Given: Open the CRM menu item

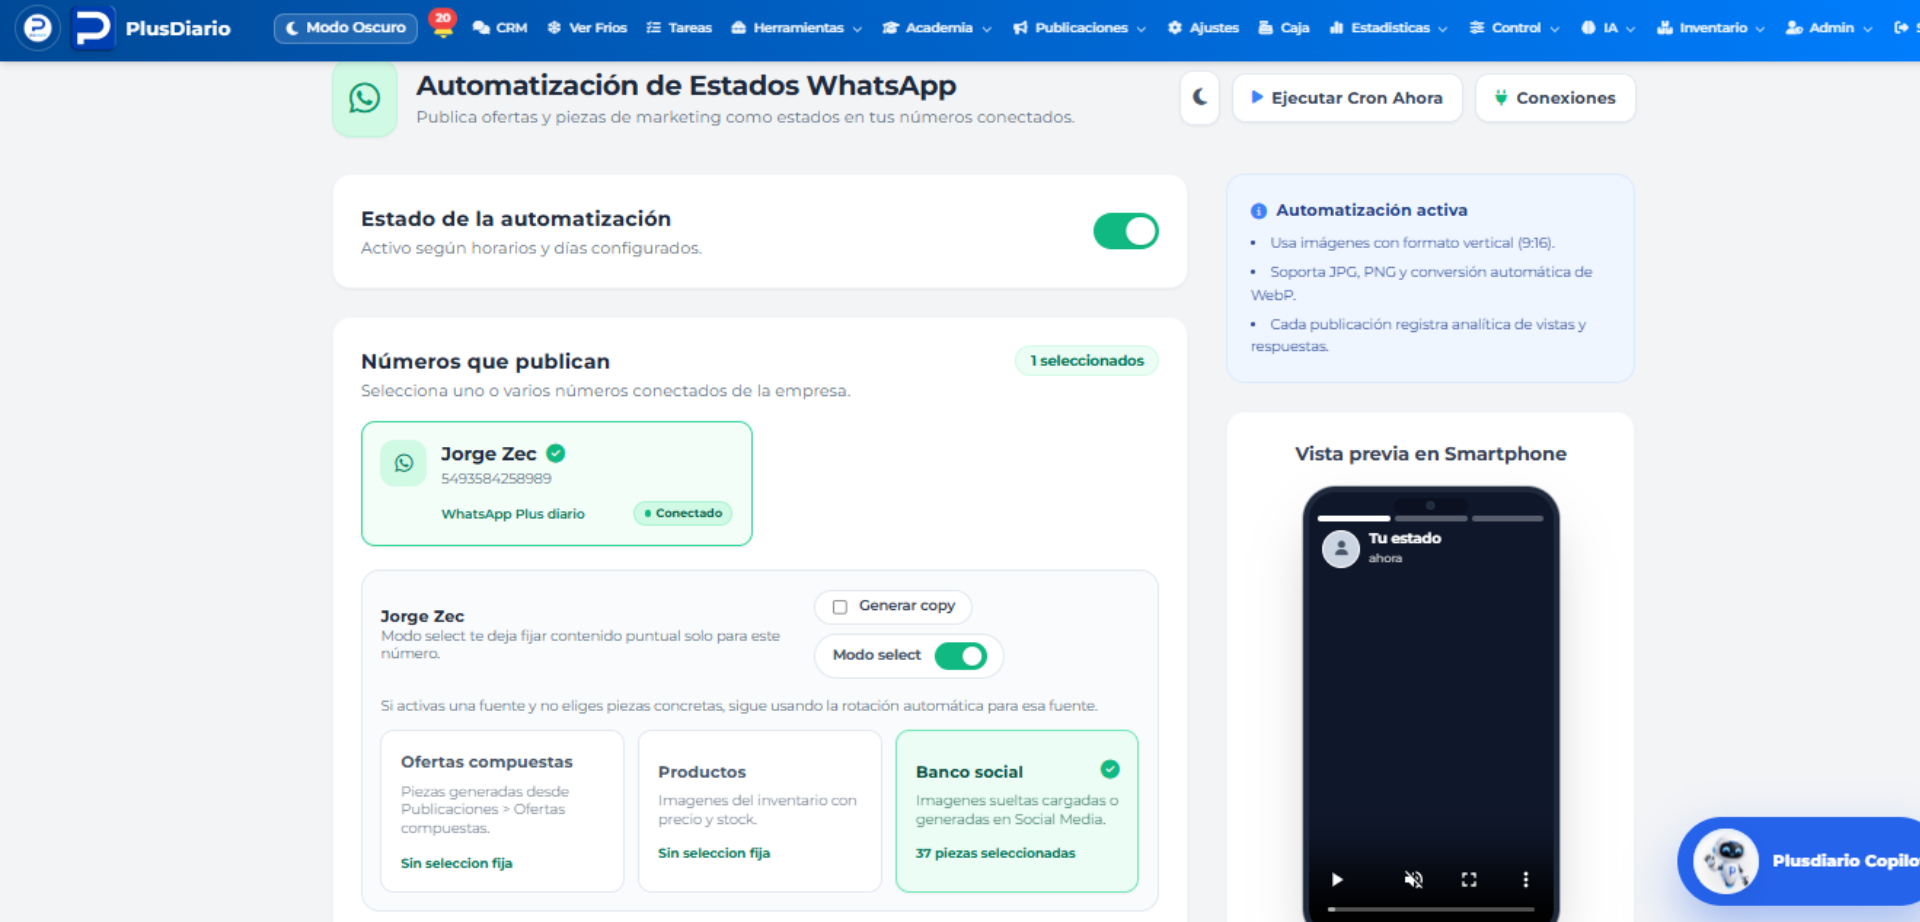Looking at the screenshot, I should (x=500, y=28).
